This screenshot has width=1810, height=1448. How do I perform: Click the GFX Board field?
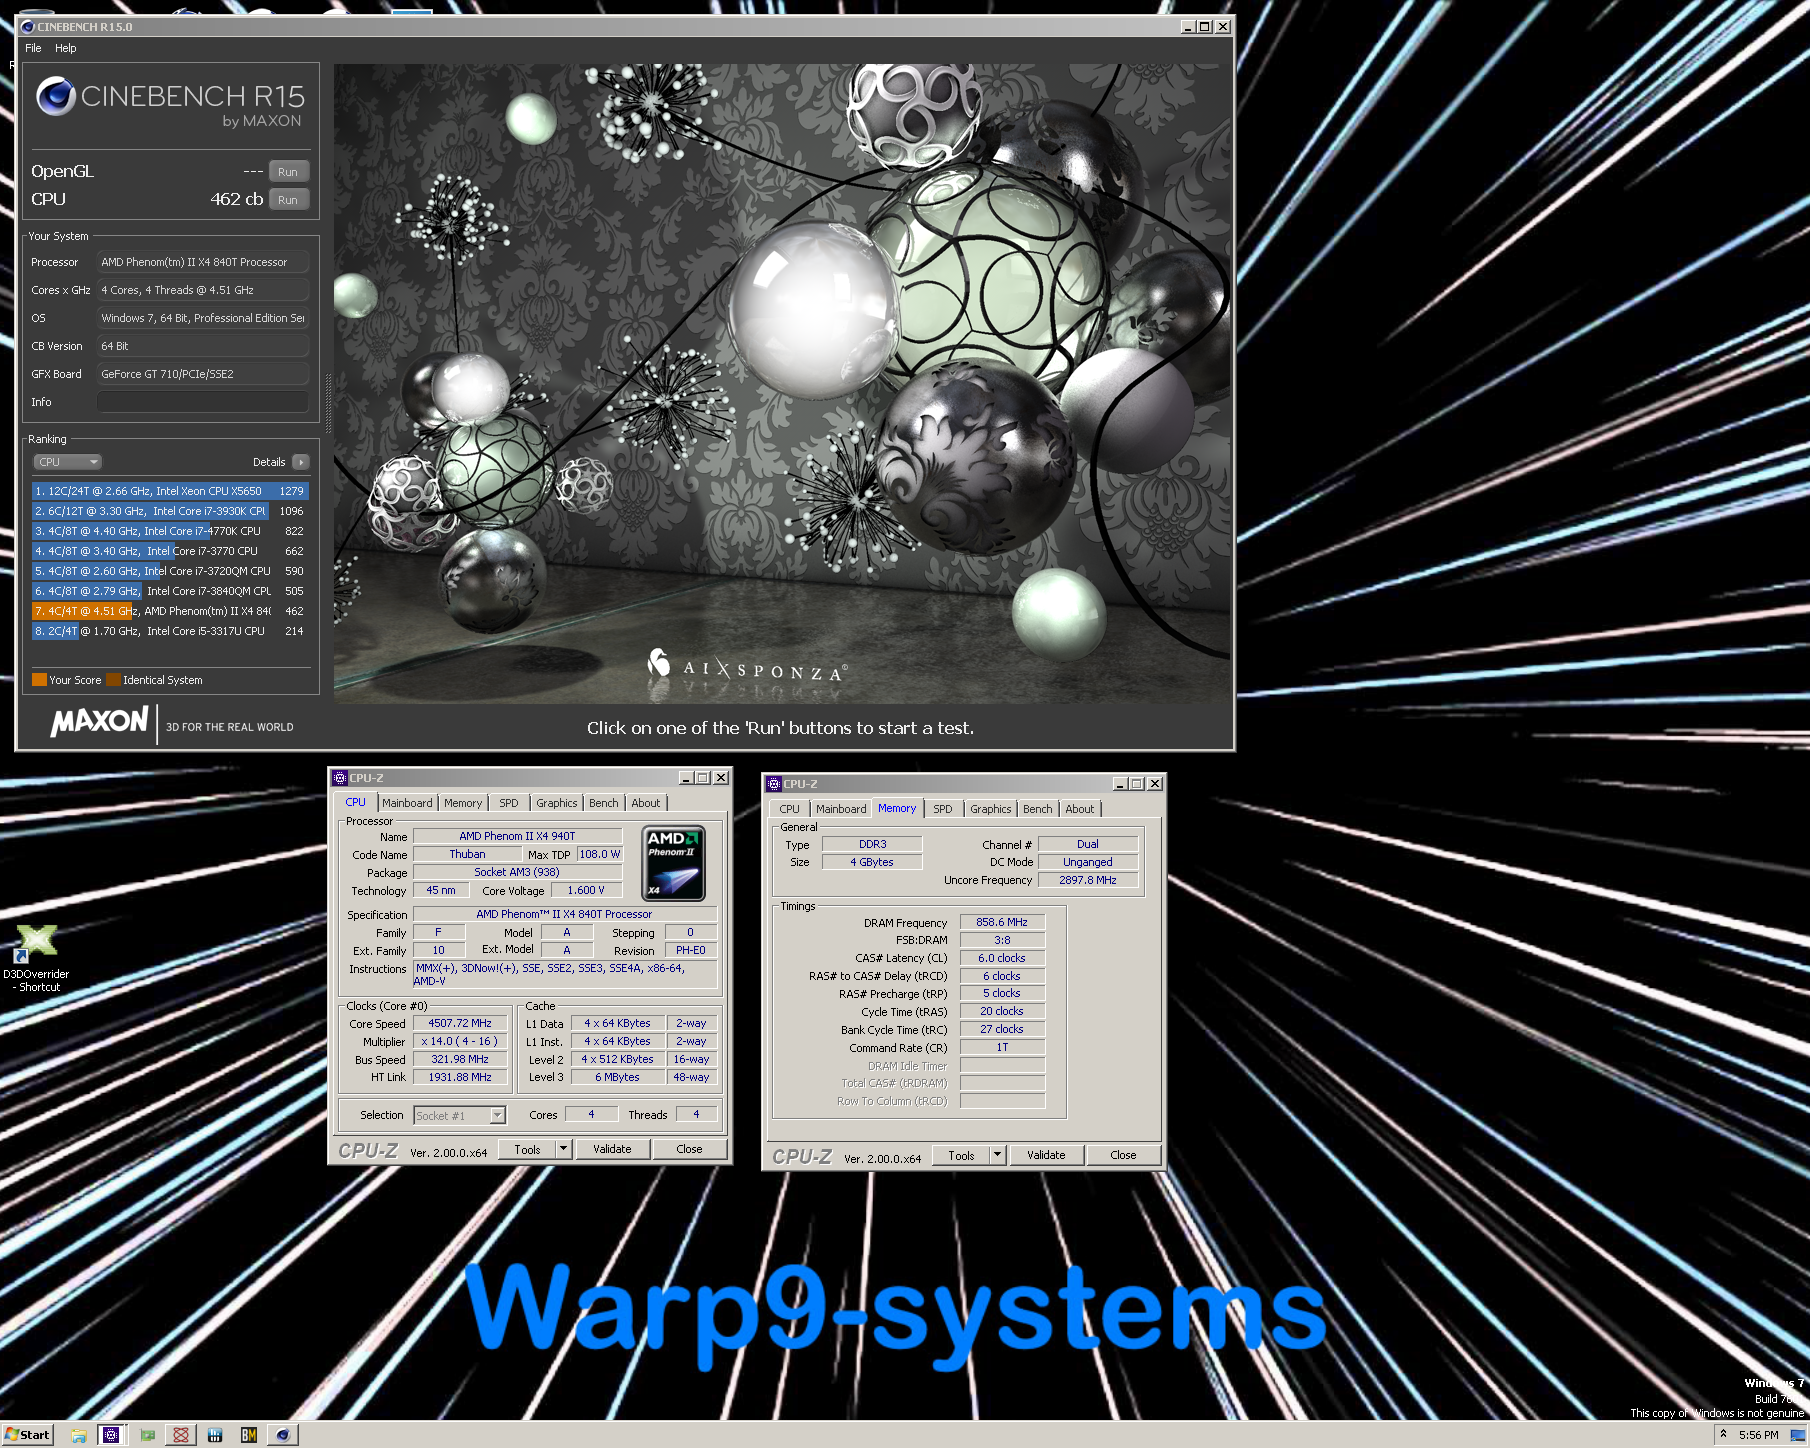(203, 374)
